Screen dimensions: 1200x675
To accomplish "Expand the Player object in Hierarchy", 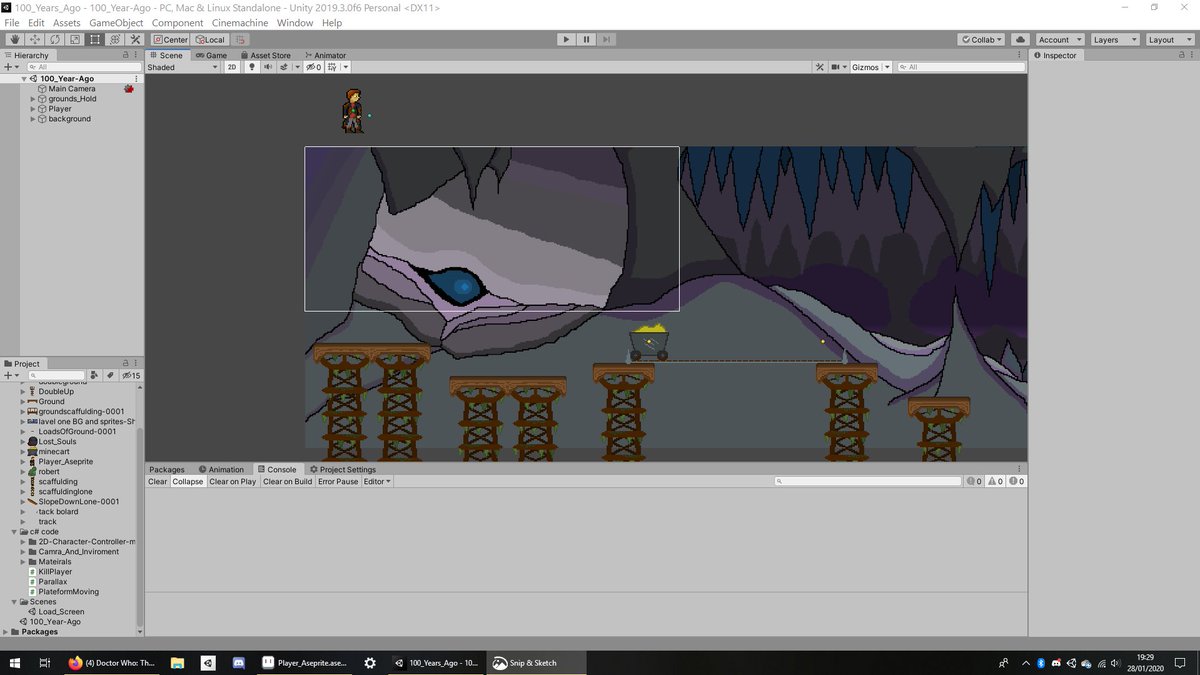I will click(33, 109).
